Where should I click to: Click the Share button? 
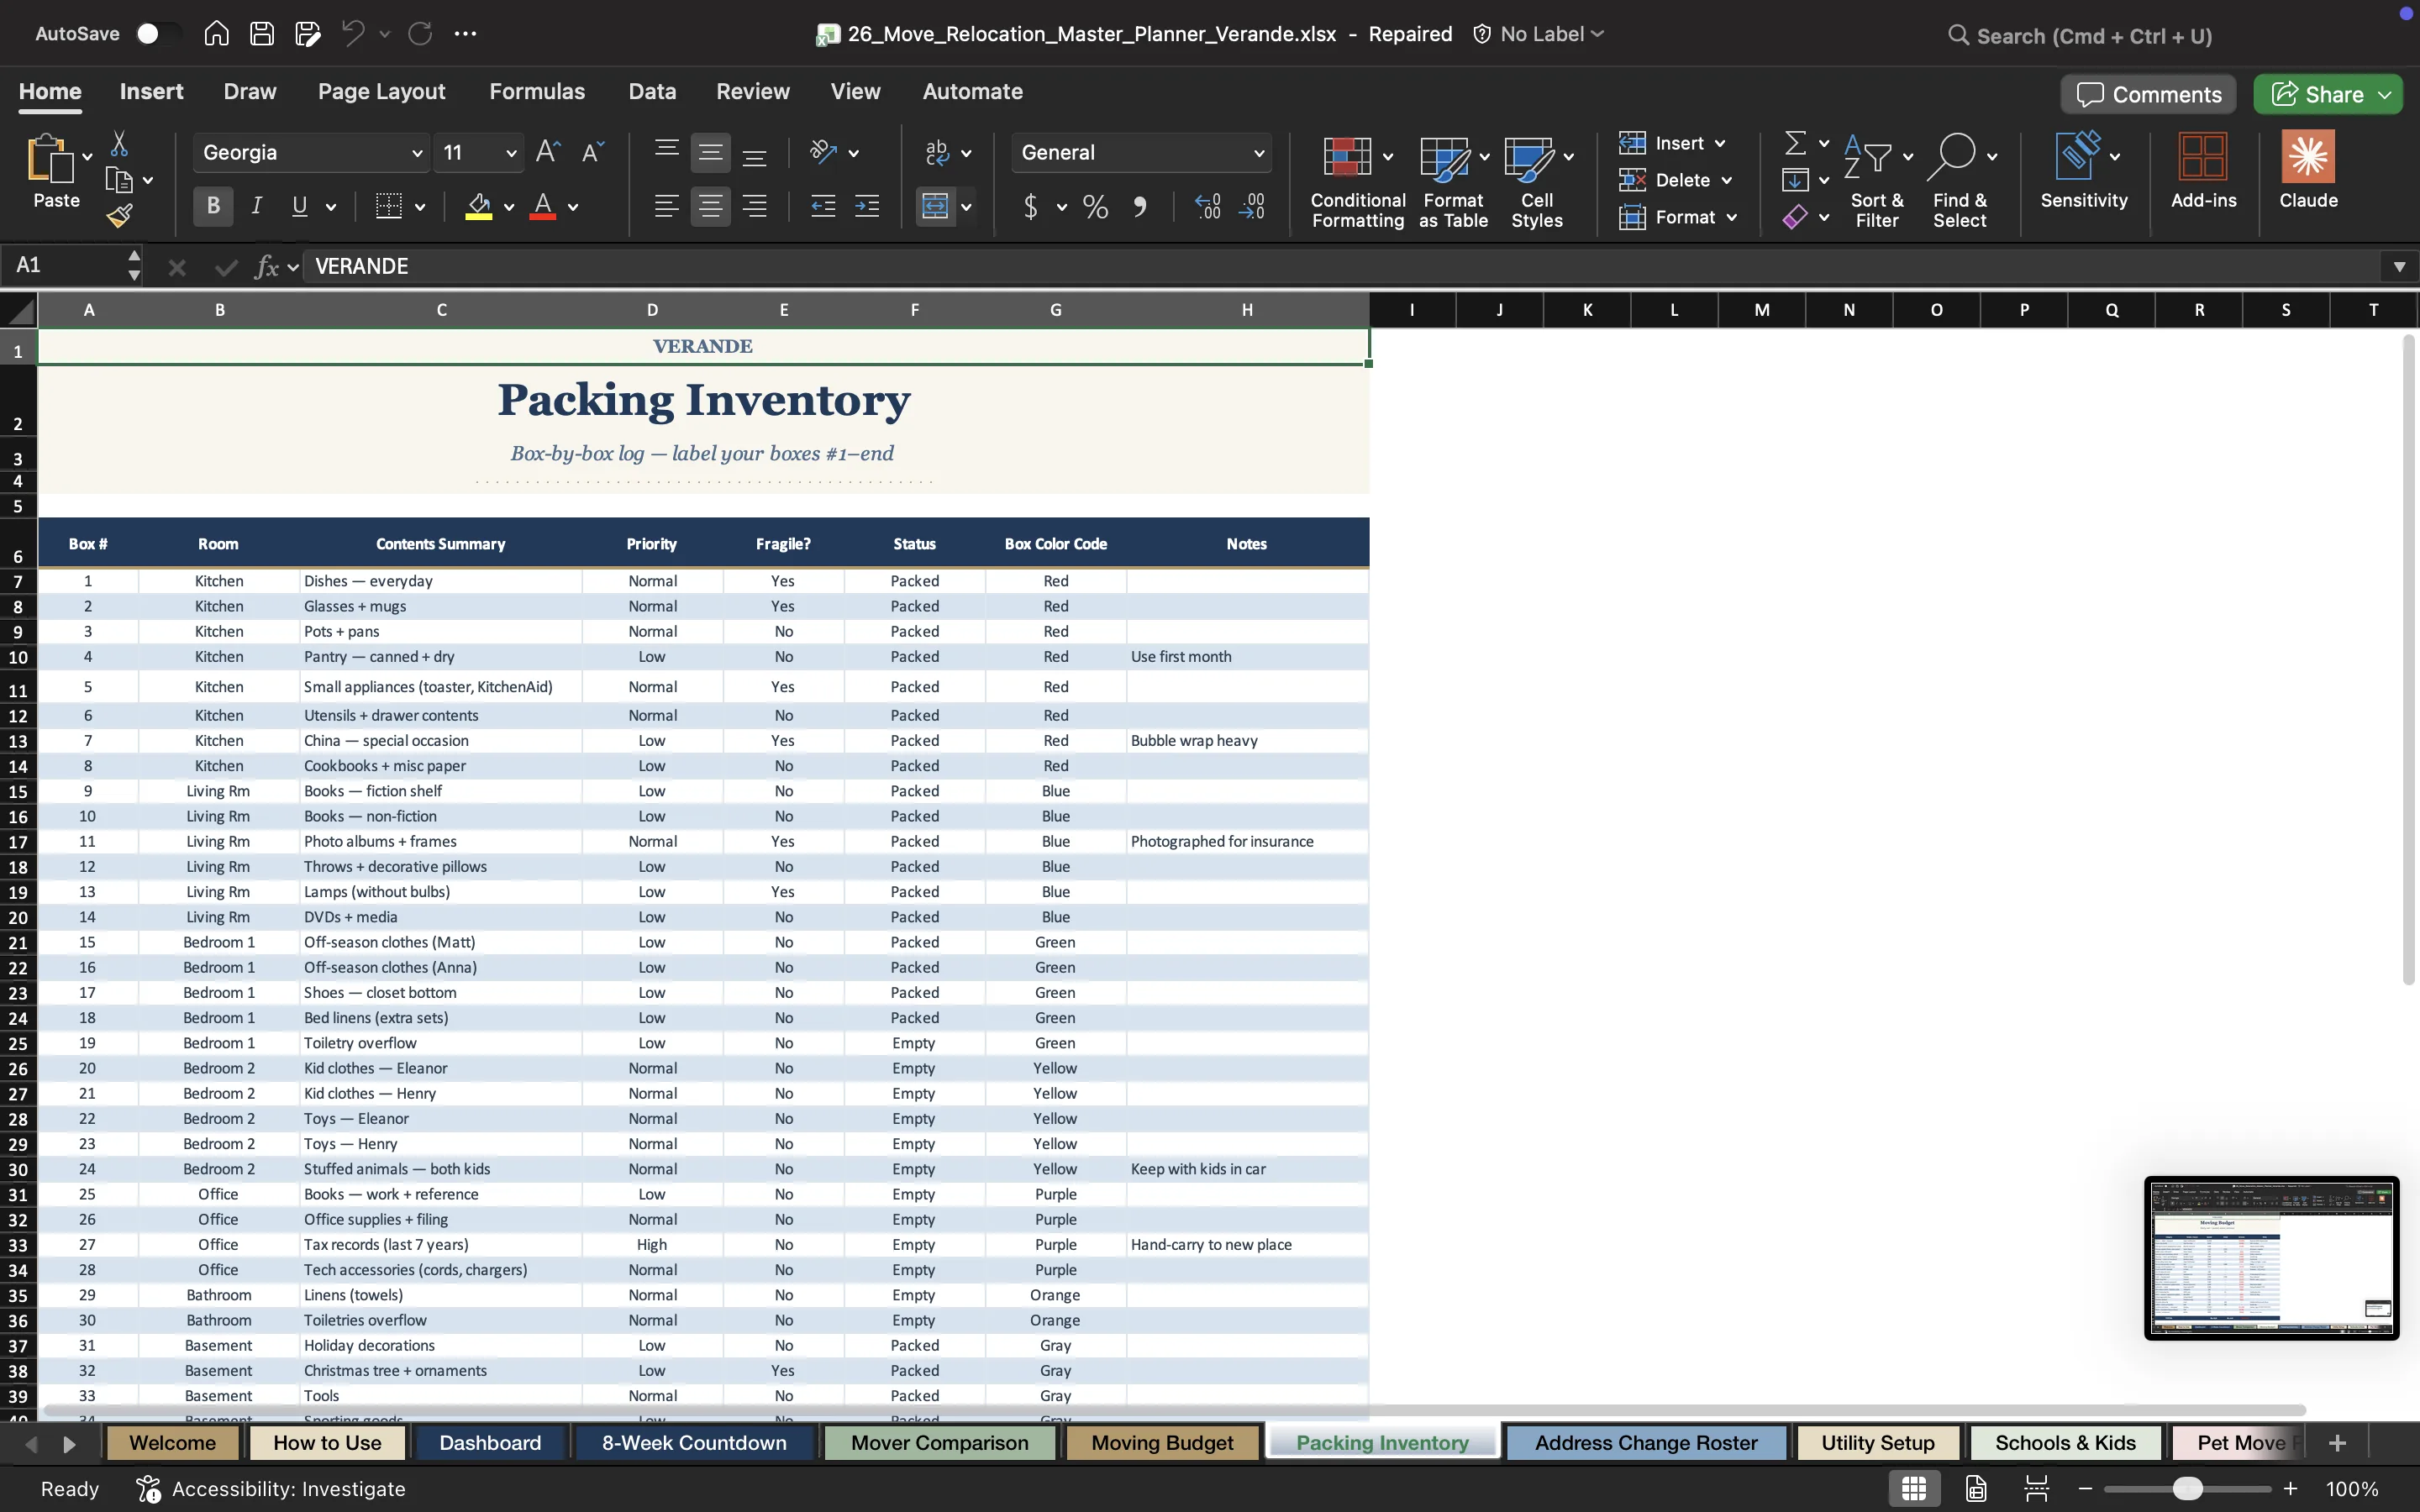pyautogui.click(x=2327, y=94)
